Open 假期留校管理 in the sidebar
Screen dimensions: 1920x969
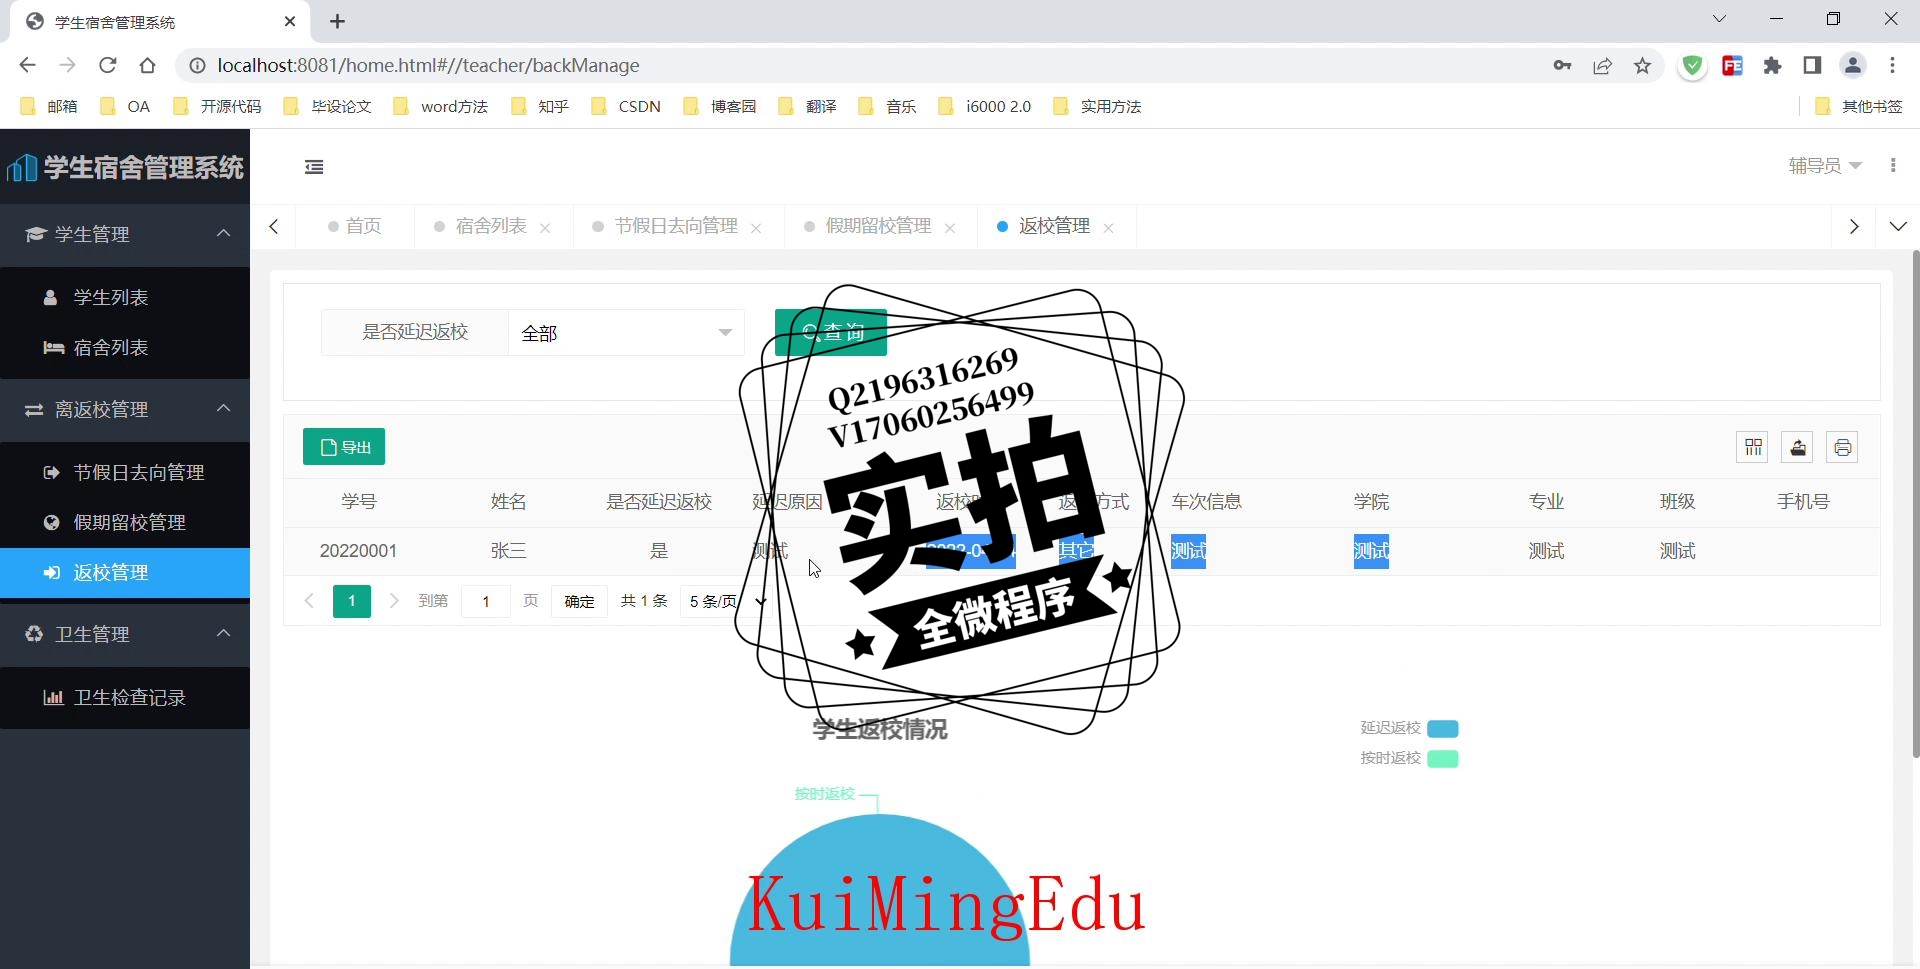point(125,522)
